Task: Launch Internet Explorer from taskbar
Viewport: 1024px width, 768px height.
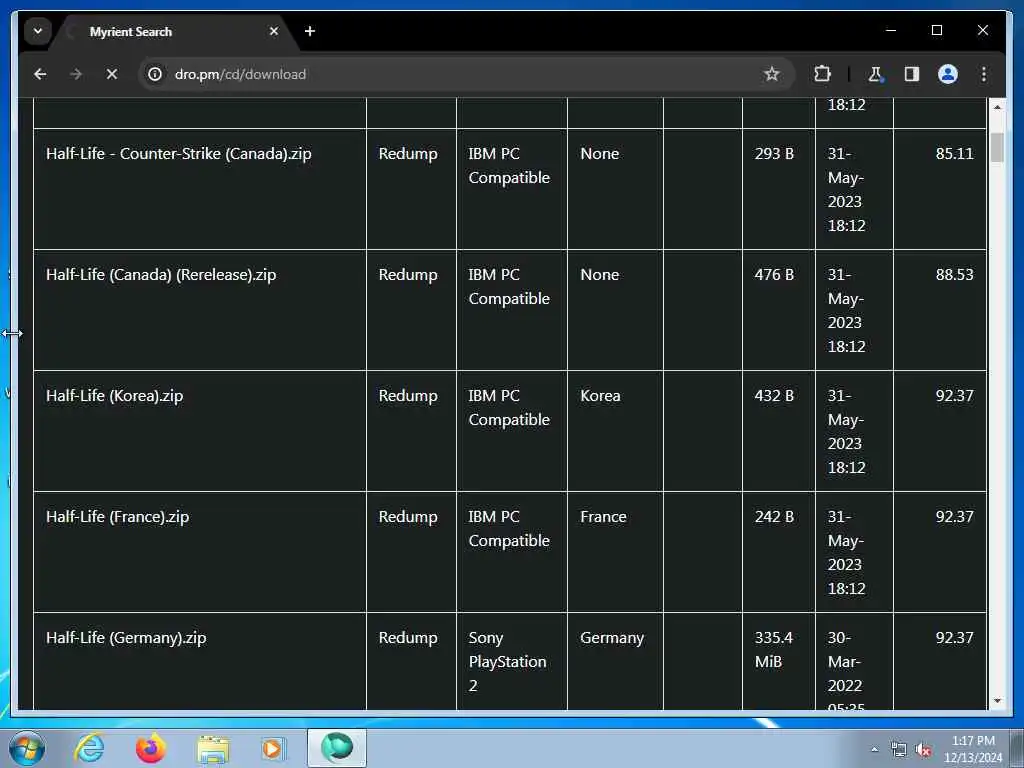Action: (x=89, y=748)
